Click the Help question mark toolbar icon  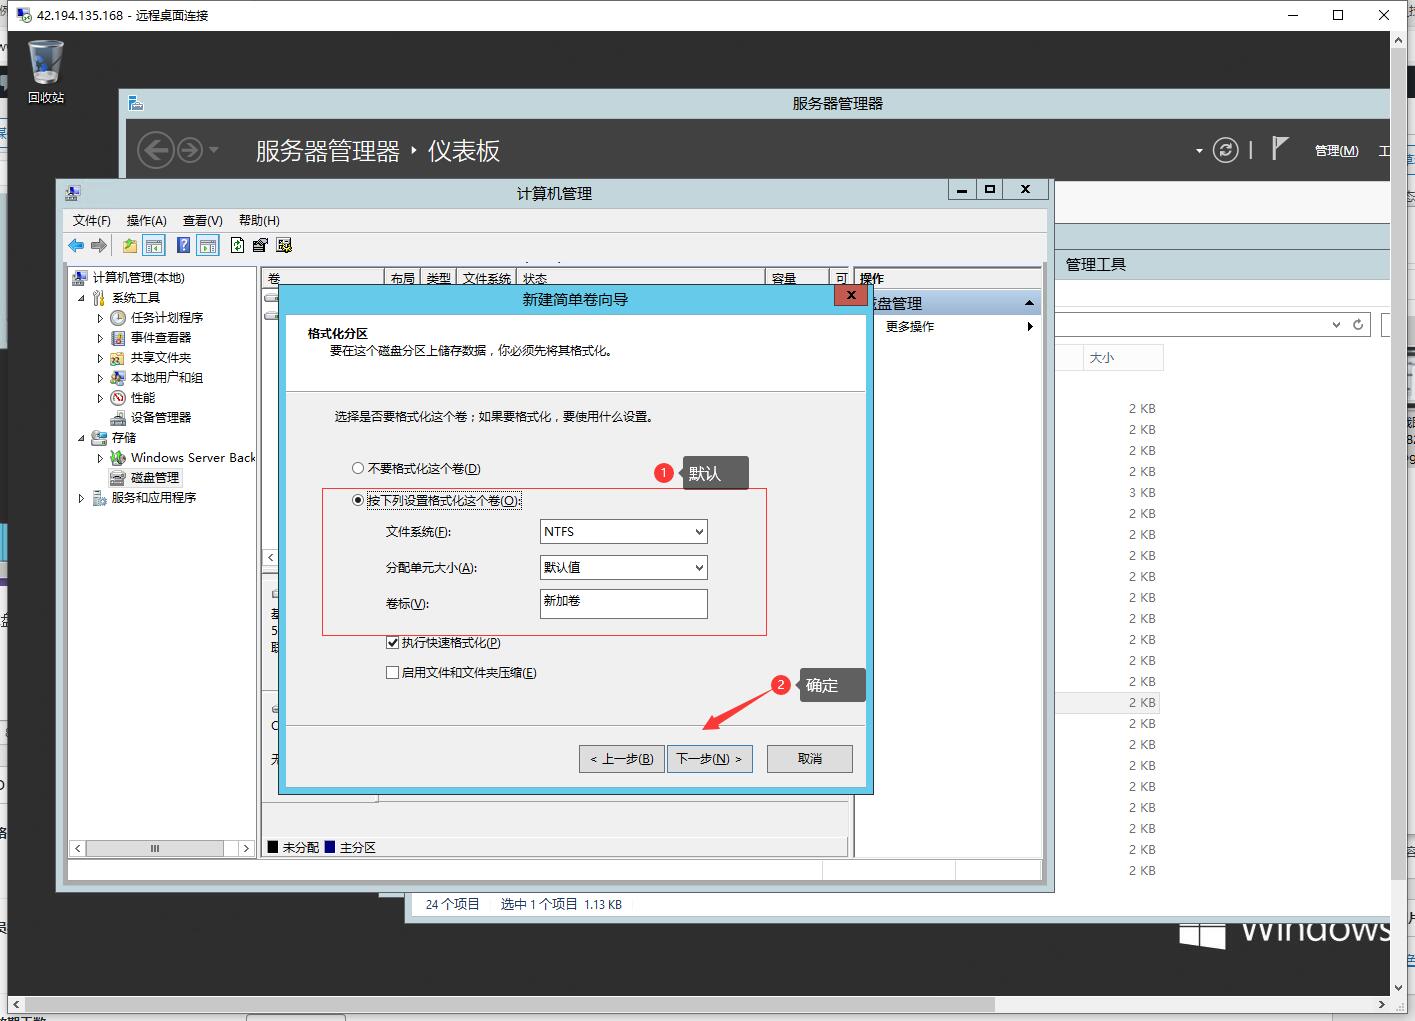[182, 245]
